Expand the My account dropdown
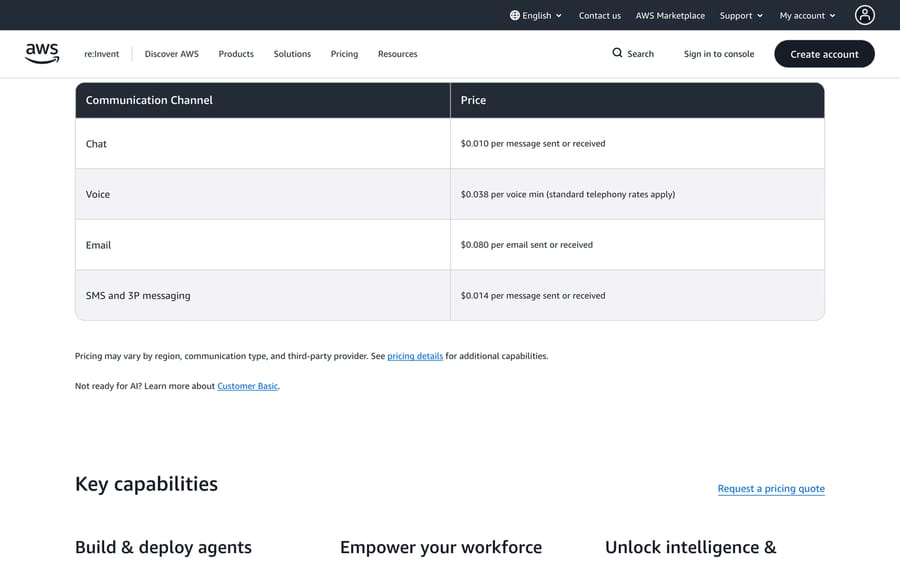This screenshot has height=563, width=900. [x=807, y=15]
